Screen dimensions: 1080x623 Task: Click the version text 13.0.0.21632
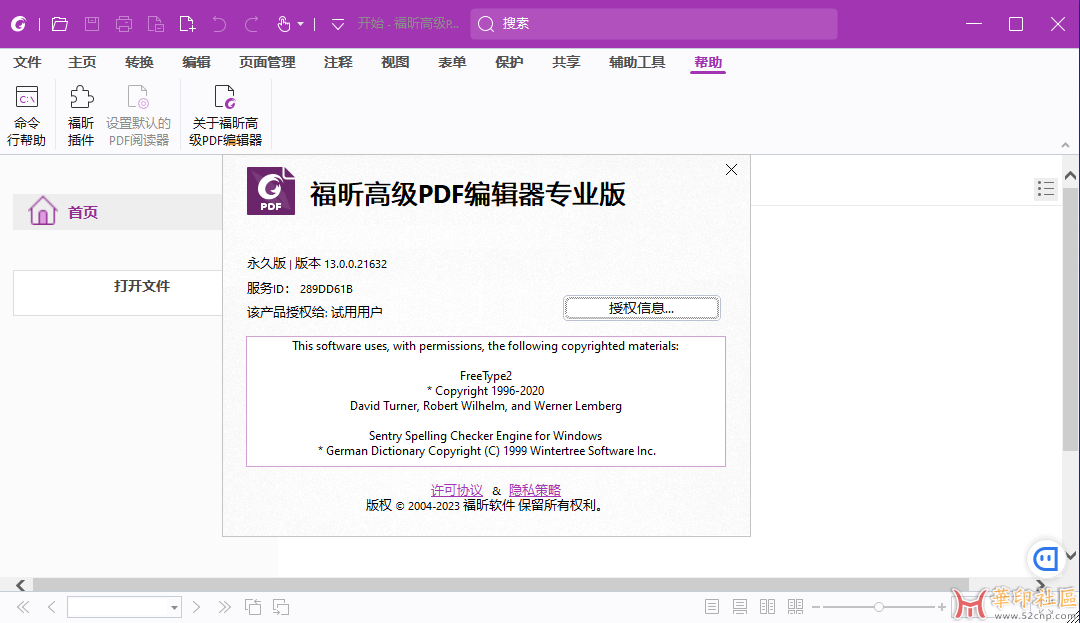pos(355,264)
